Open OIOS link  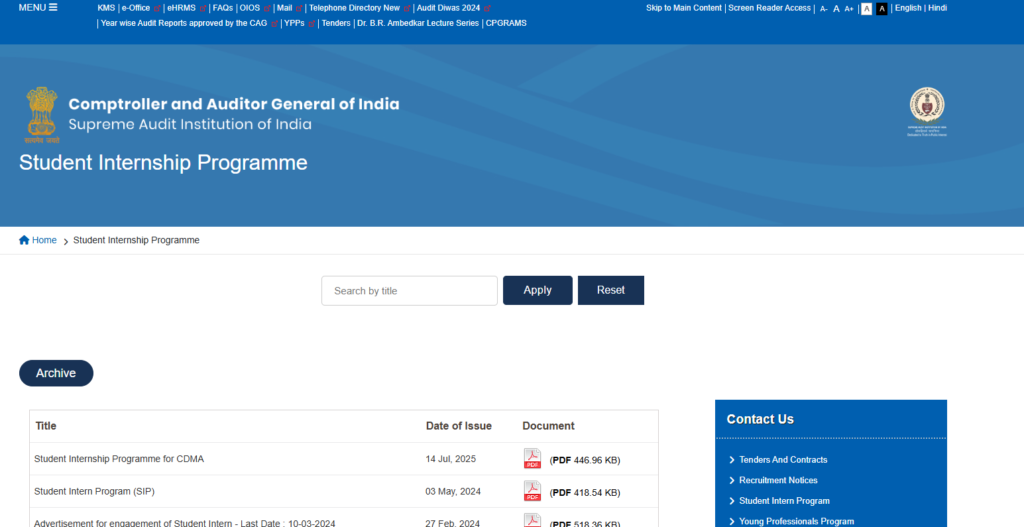(x=249, y=8)
